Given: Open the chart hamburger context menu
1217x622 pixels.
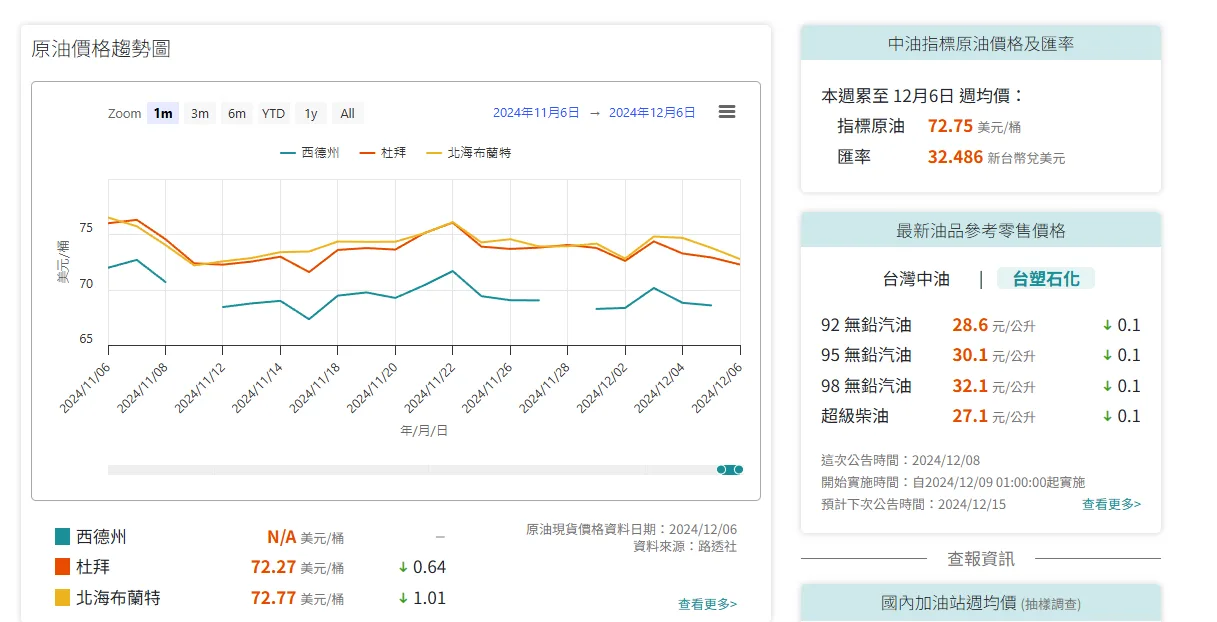Looking at the screenshot, I should point(727,112).
